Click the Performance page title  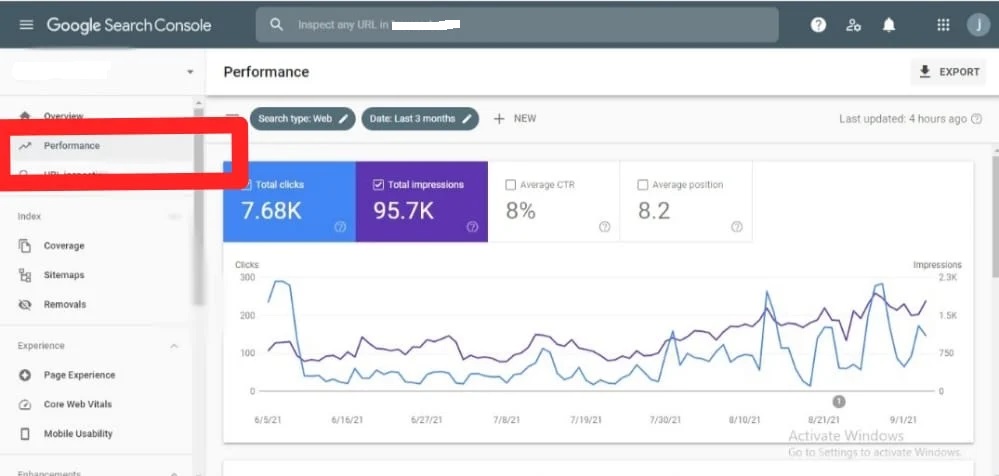tap(266, 72)
